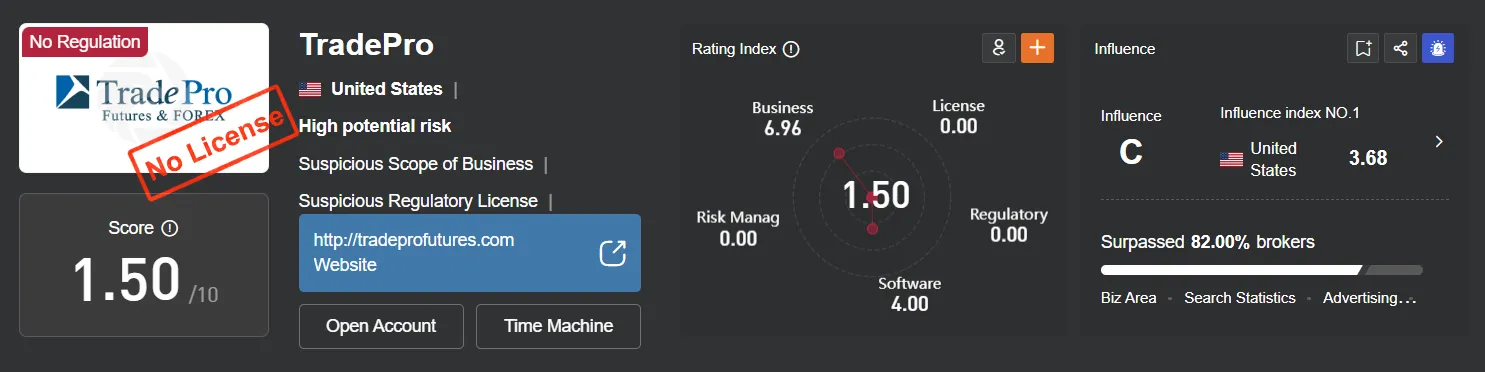The image size is (1485, 372).
Task: Click the License 0.00 rating label
Action: [x=958, y=116]
